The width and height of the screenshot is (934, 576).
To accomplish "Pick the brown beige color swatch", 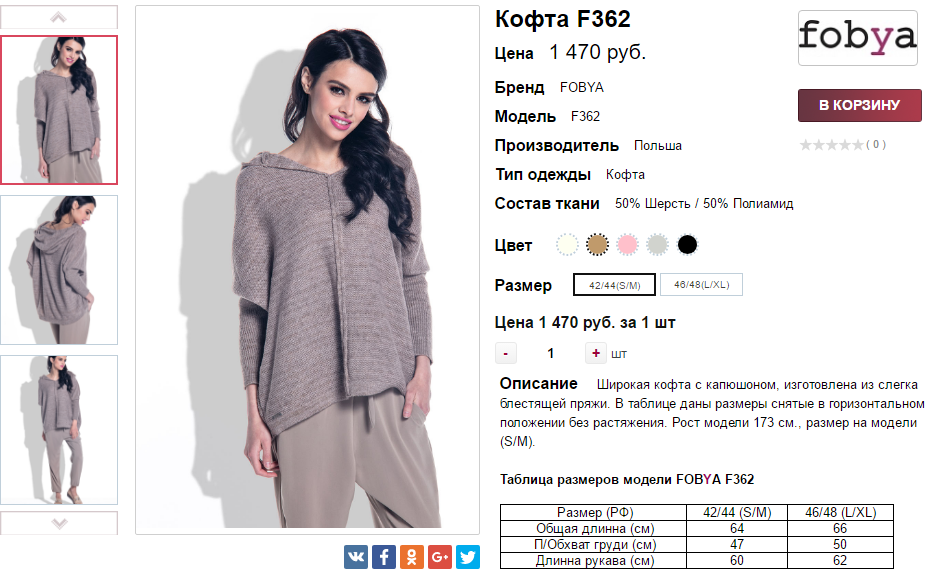I will tap(597, 245).
